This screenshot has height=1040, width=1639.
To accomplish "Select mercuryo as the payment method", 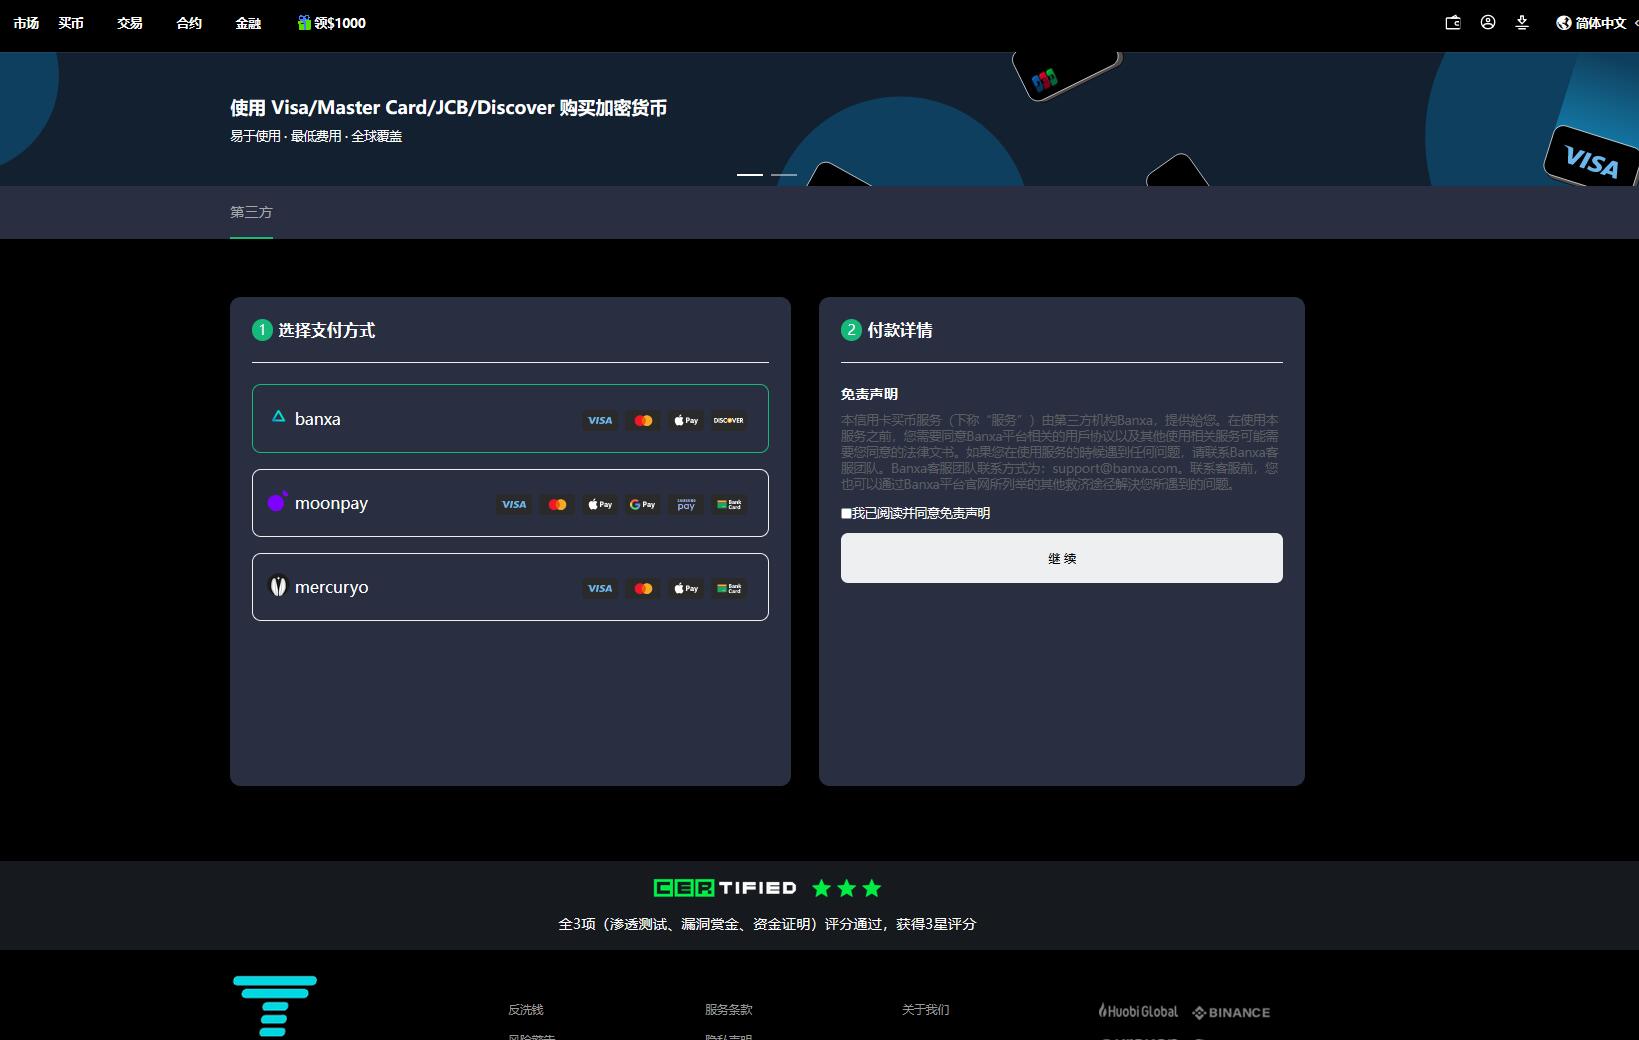I will coord(510,587).
